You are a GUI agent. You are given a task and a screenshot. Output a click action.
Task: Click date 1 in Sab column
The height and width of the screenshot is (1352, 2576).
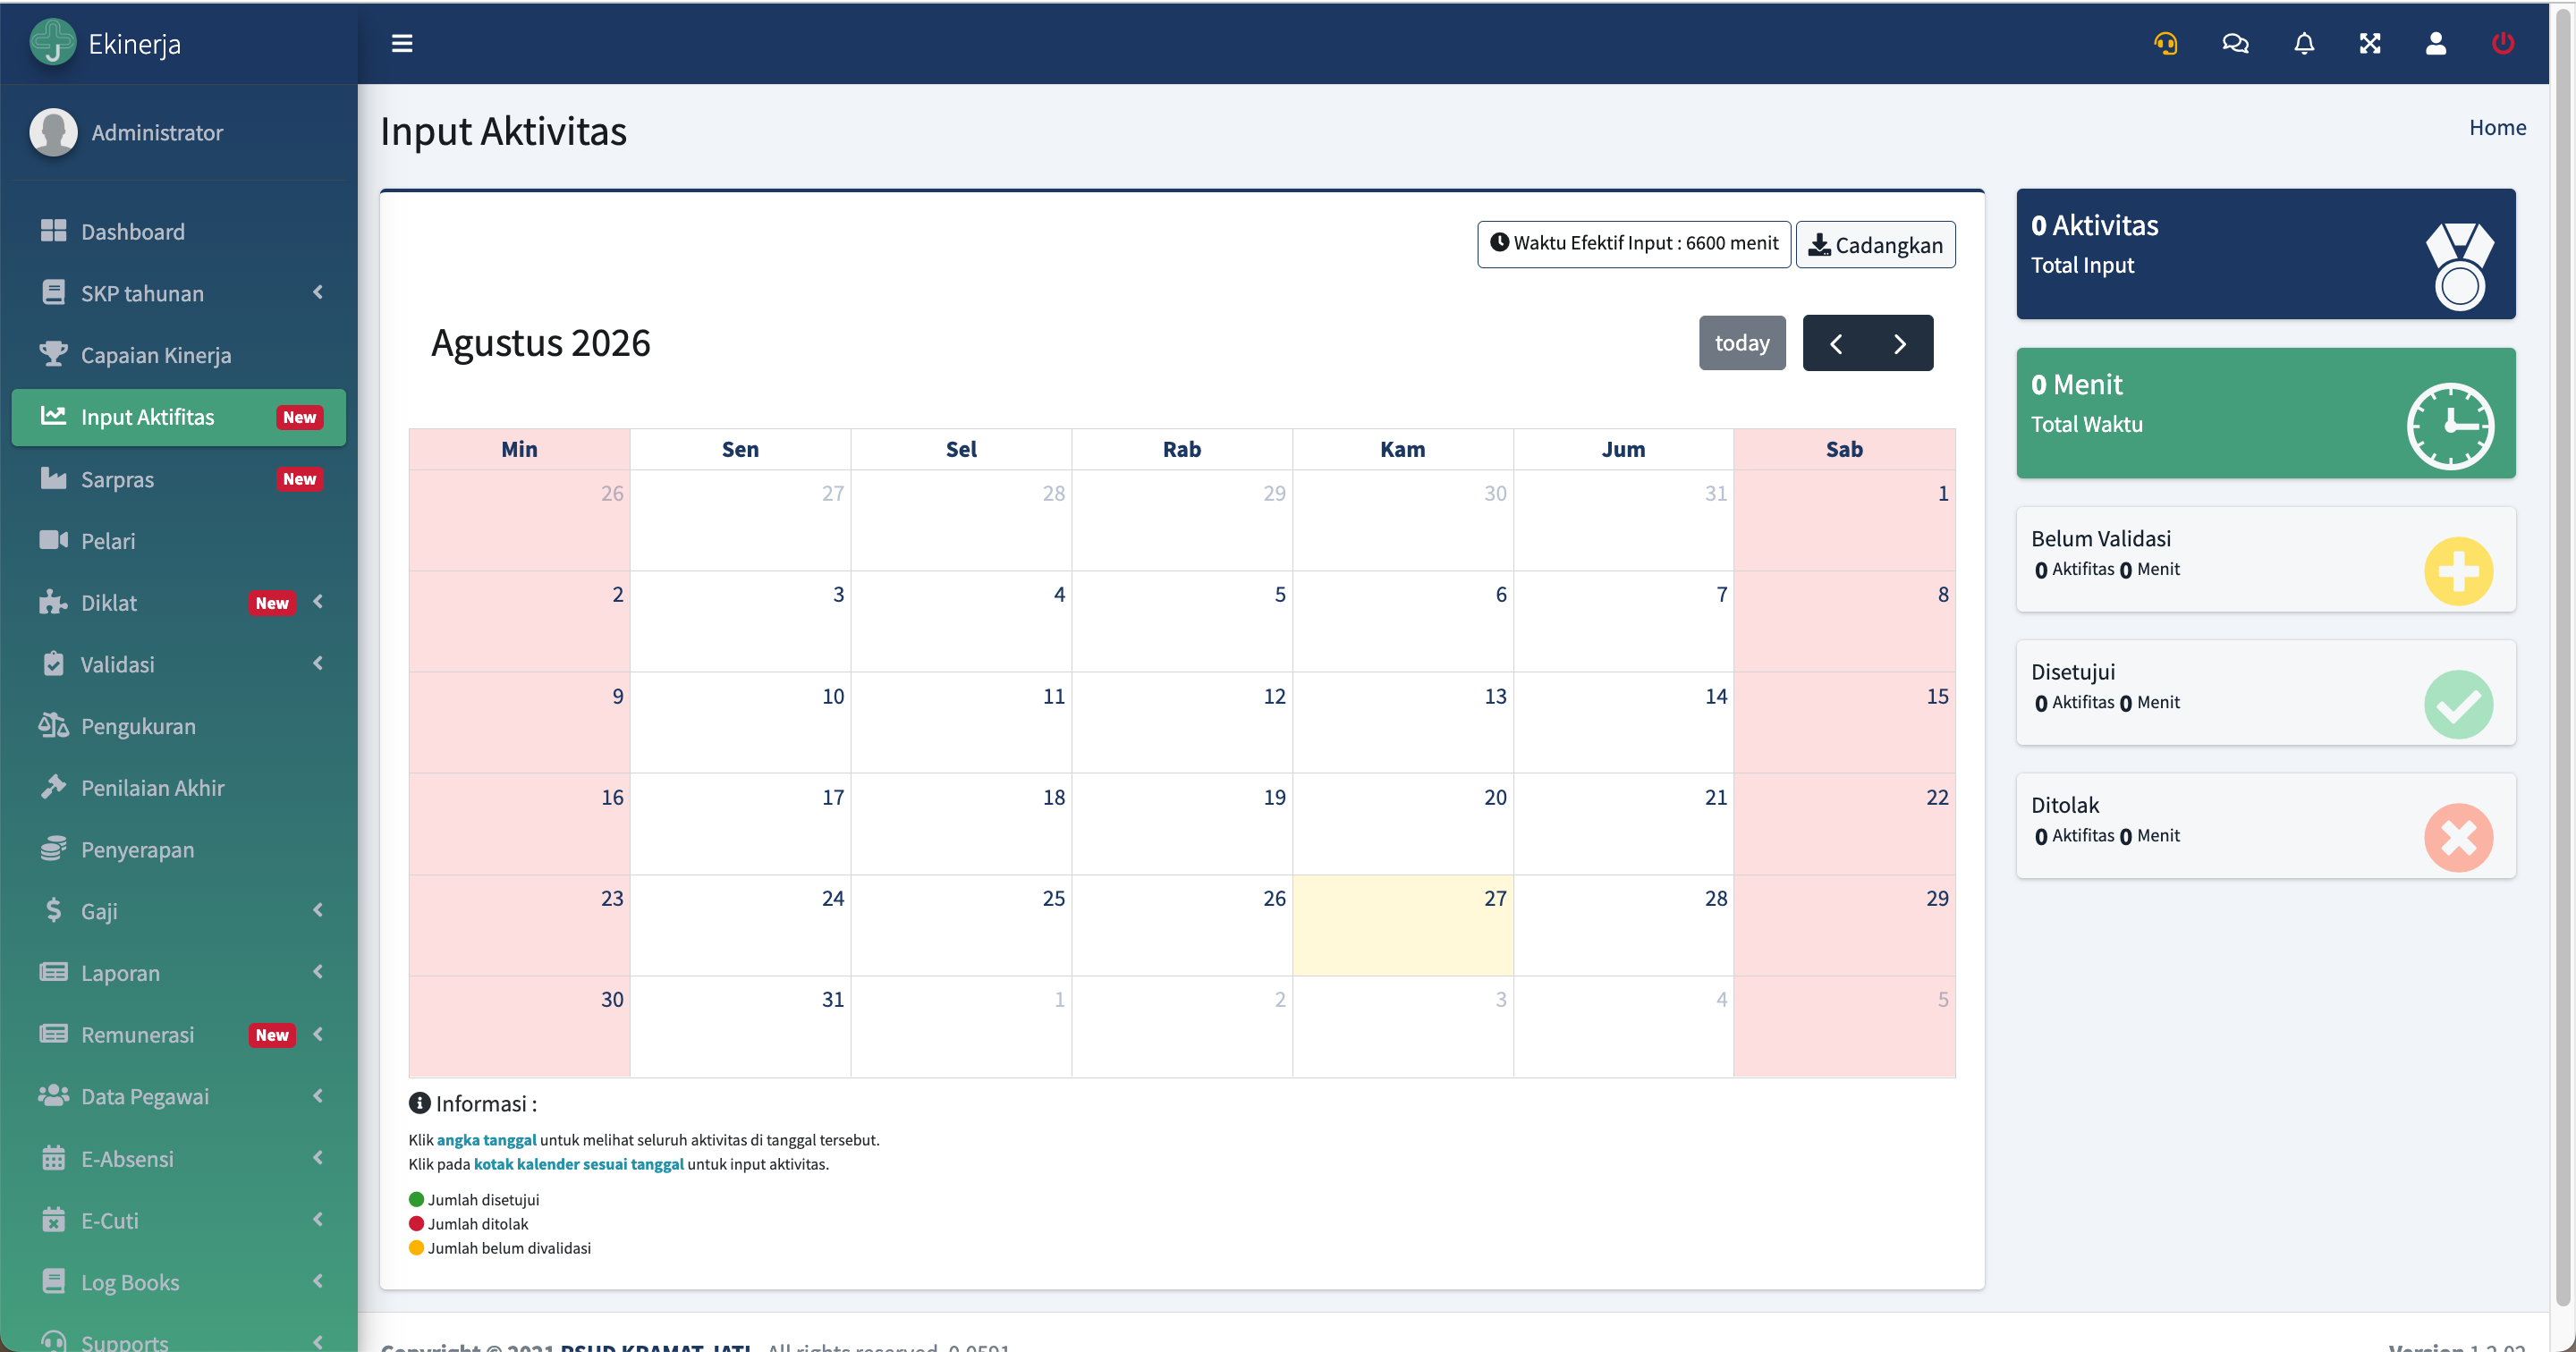pyautogui.click(x=1943, y=493)
